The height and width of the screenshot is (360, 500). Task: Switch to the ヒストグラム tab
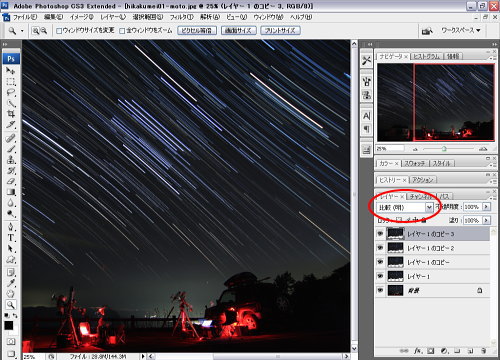click(427, 56)
